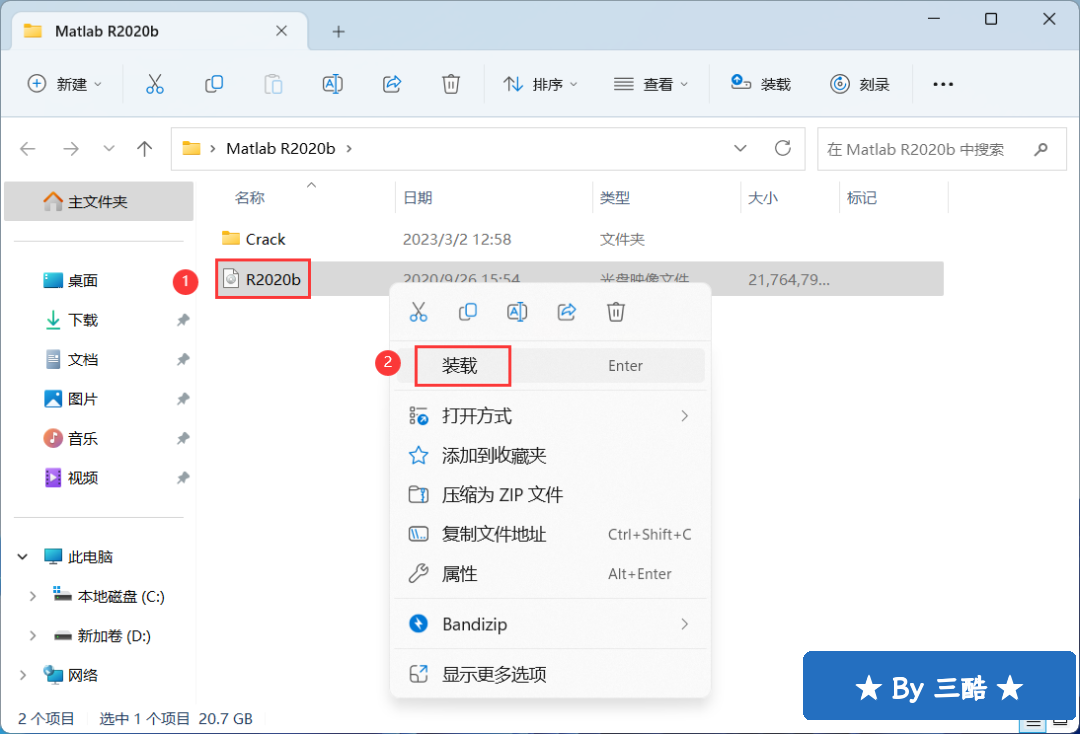Go forward with the right arrow

[x=71, y=149]
